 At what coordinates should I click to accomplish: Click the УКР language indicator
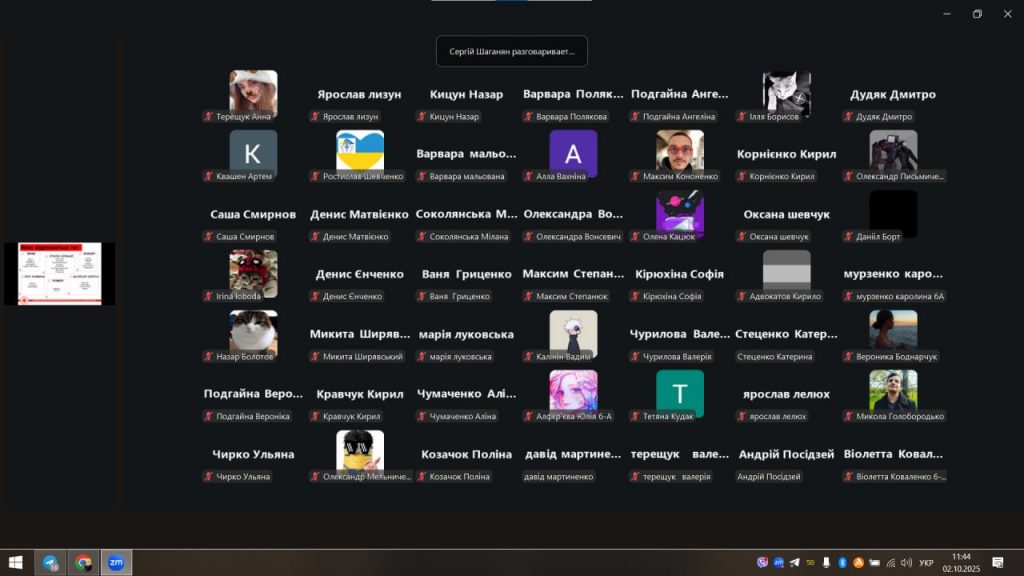tap(926, 562)
